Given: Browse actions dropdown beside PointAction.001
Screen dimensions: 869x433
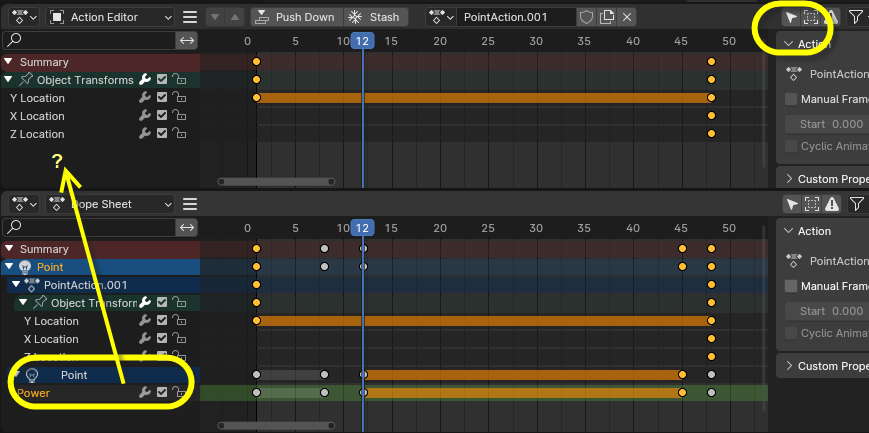Looking at the screenshot, I should click(441, 17).
